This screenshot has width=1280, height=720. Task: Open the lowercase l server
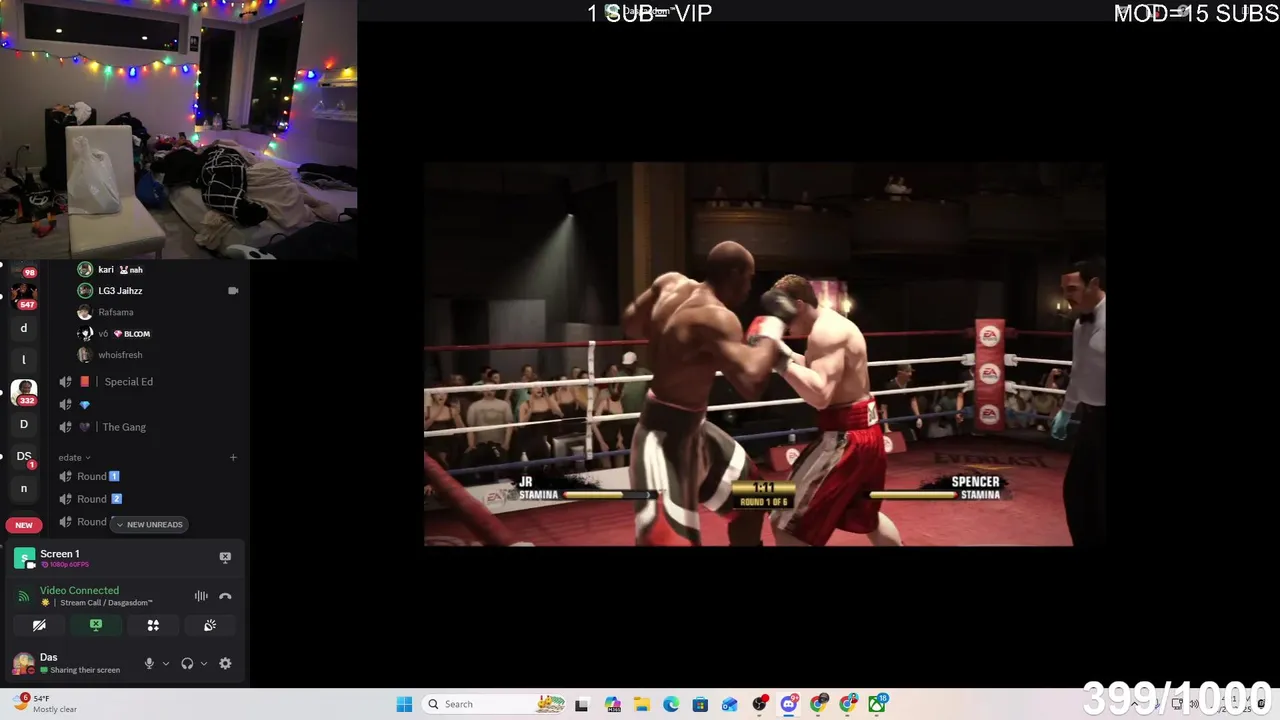24,360
